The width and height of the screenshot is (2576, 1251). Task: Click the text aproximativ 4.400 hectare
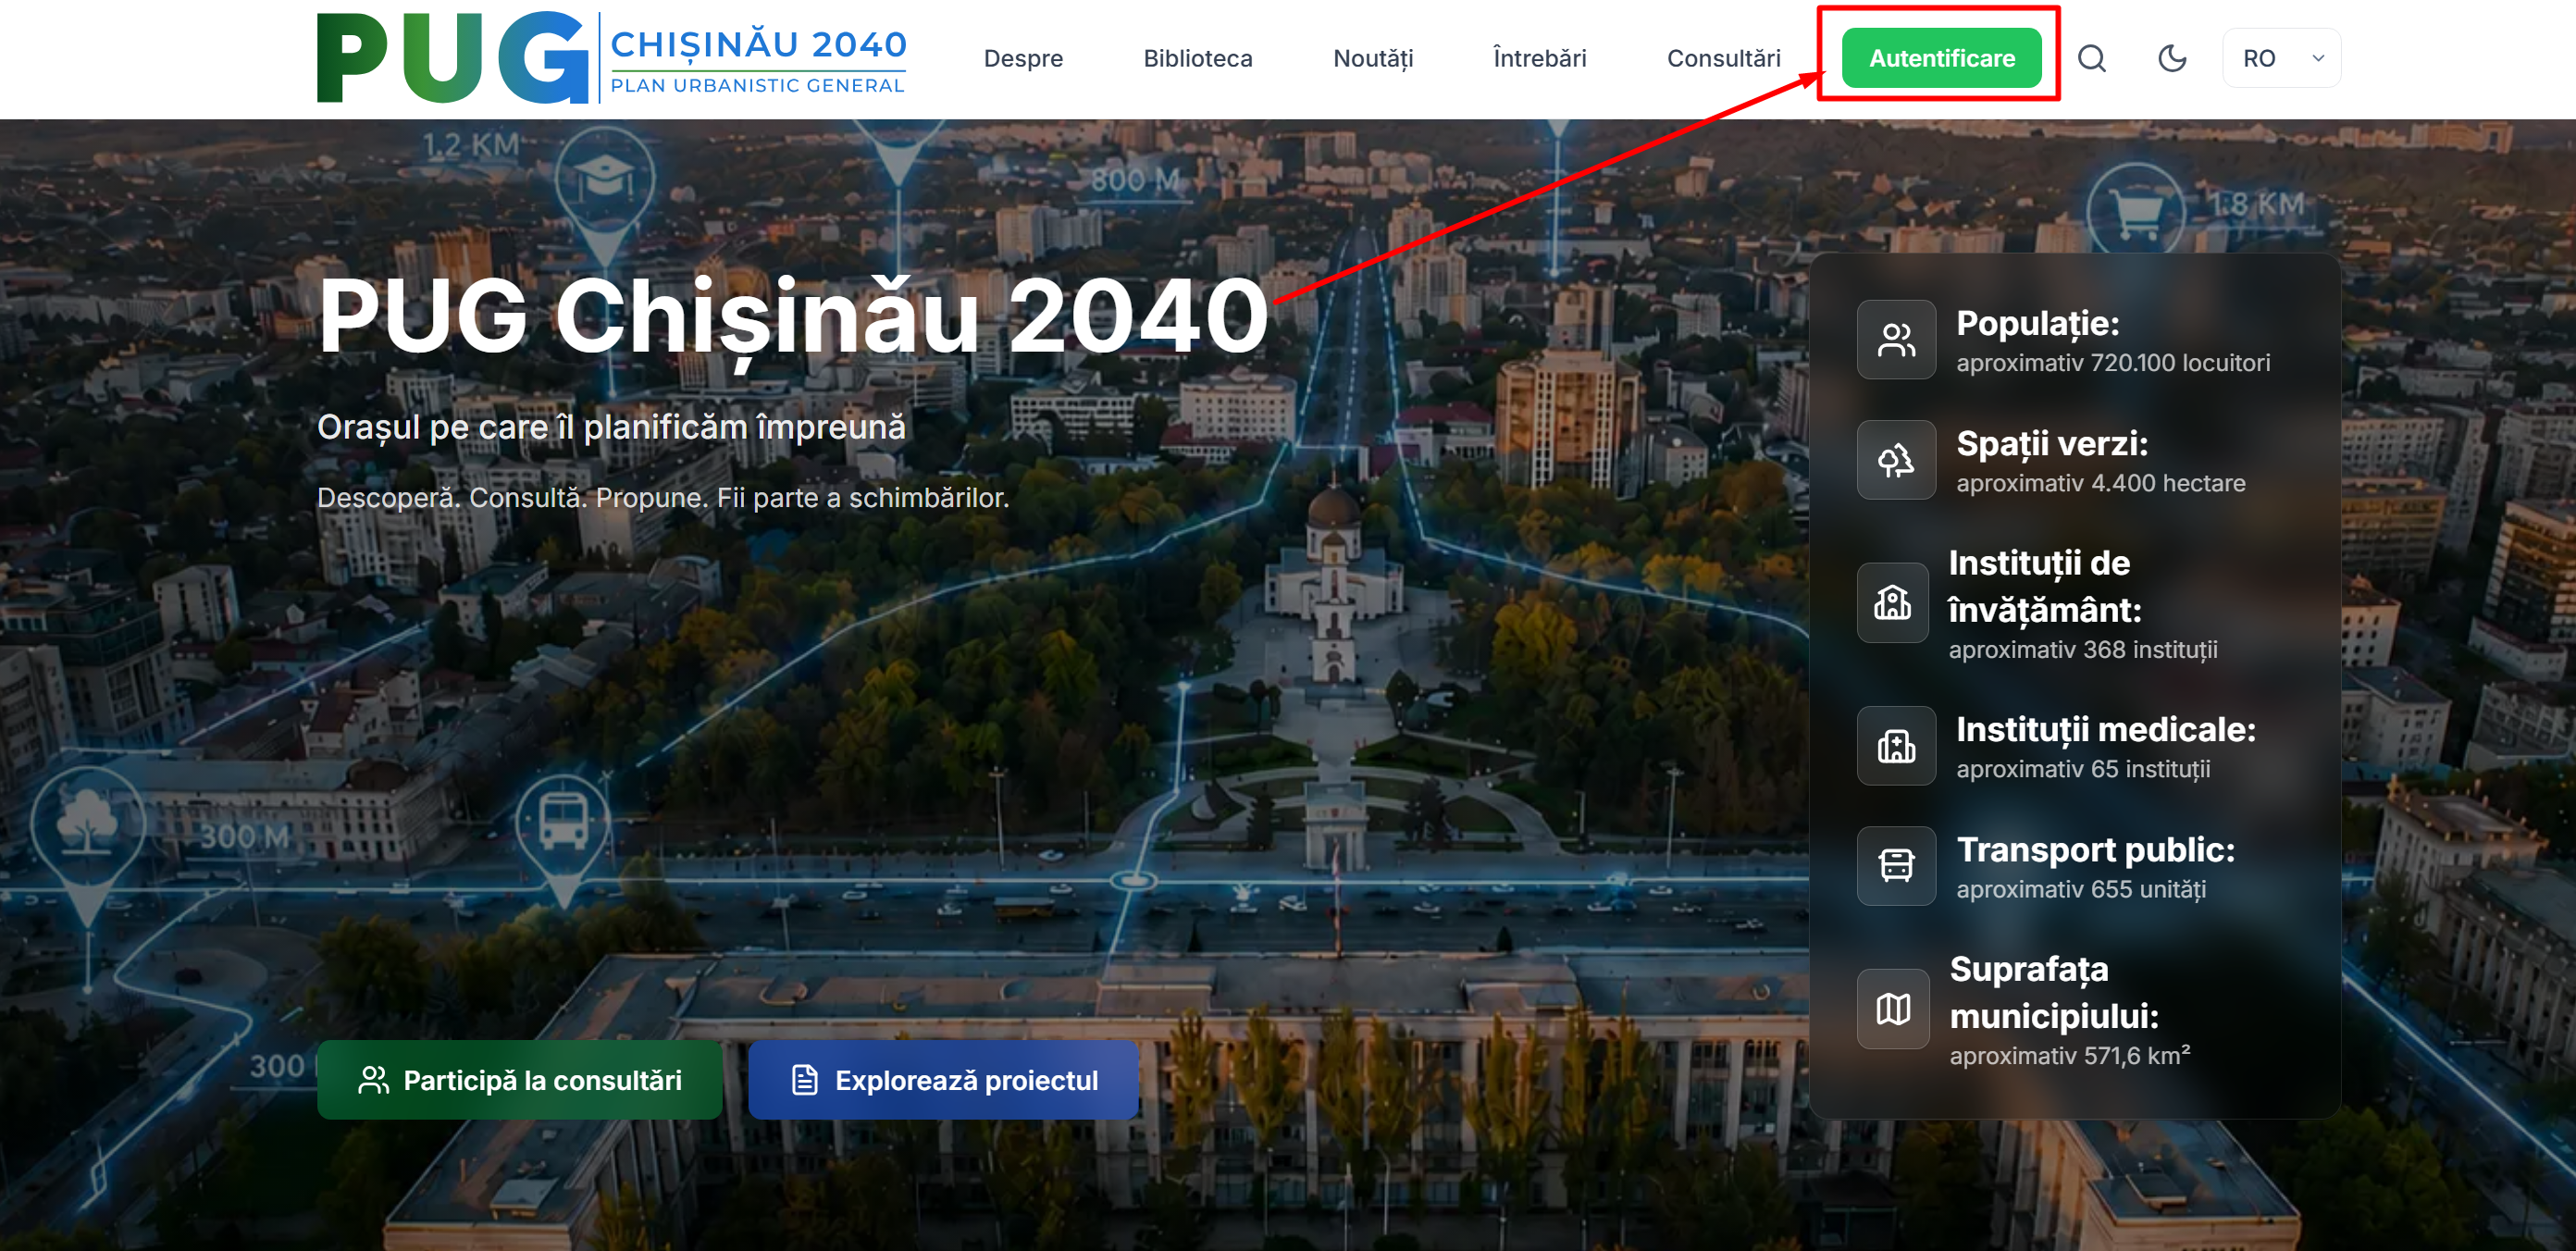point(2100,483)
